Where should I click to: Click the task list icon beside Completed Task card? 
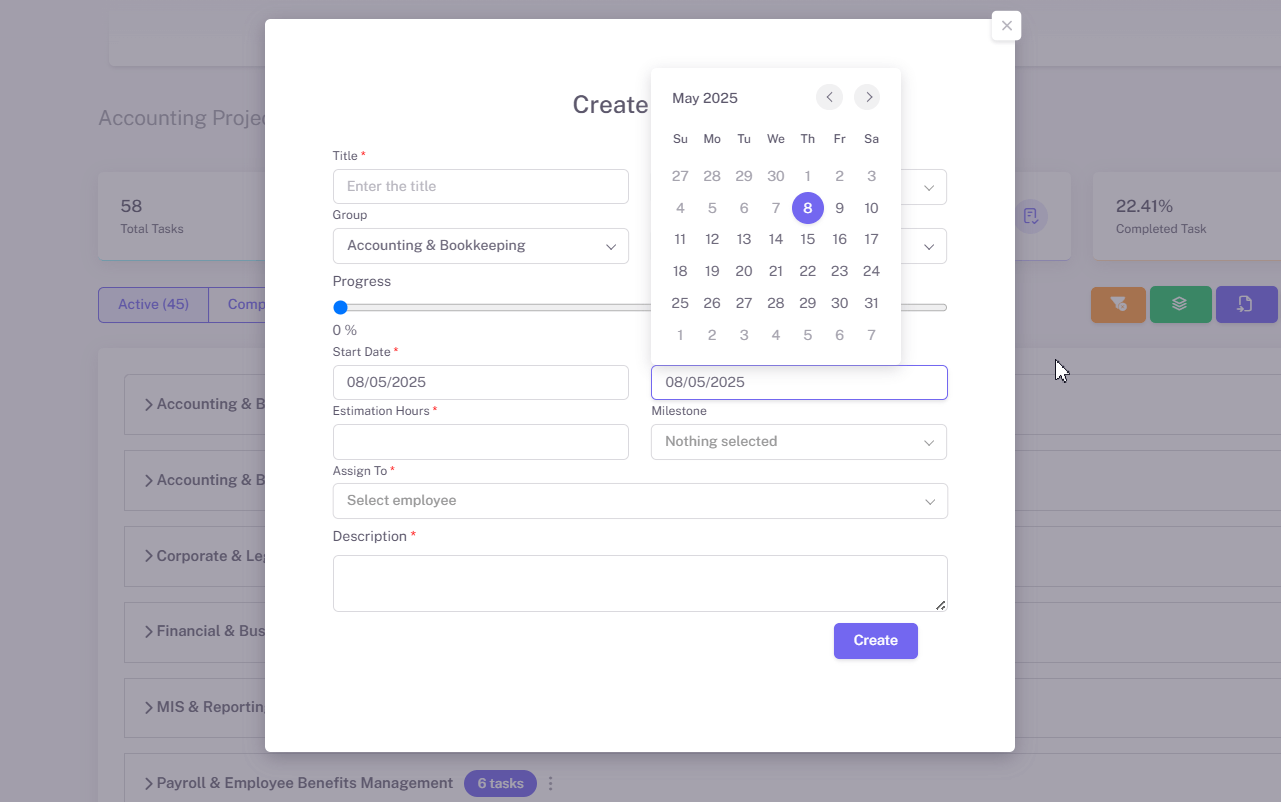point(1031,216)
